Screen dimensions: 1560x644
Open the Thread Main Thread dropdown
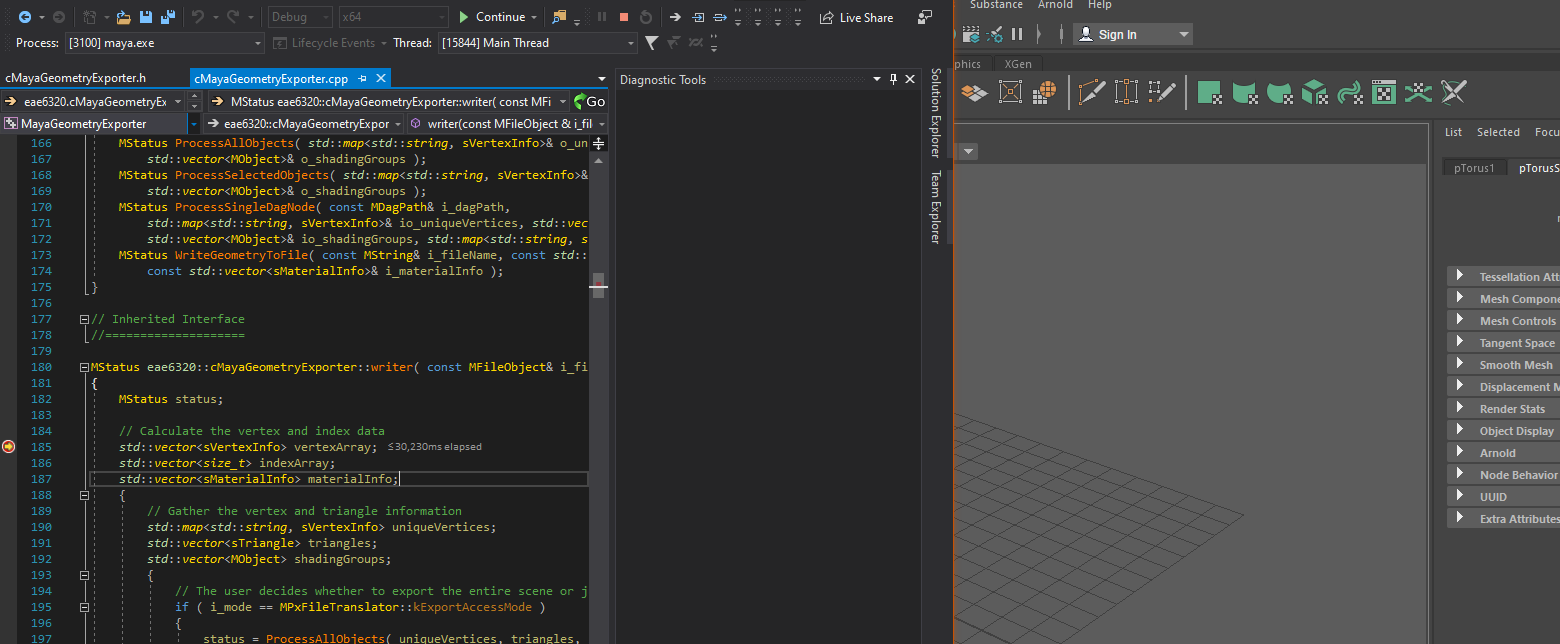coord(536,43)
